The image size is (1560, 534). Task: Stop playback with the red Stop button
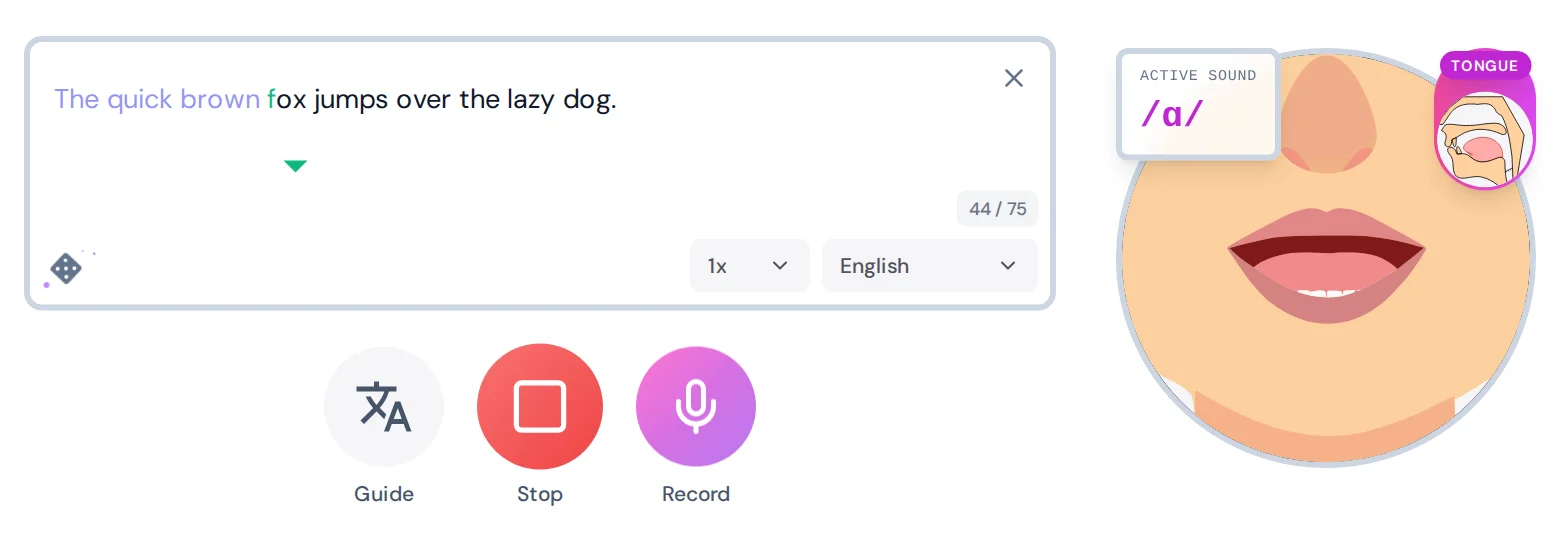pos(540,406)
